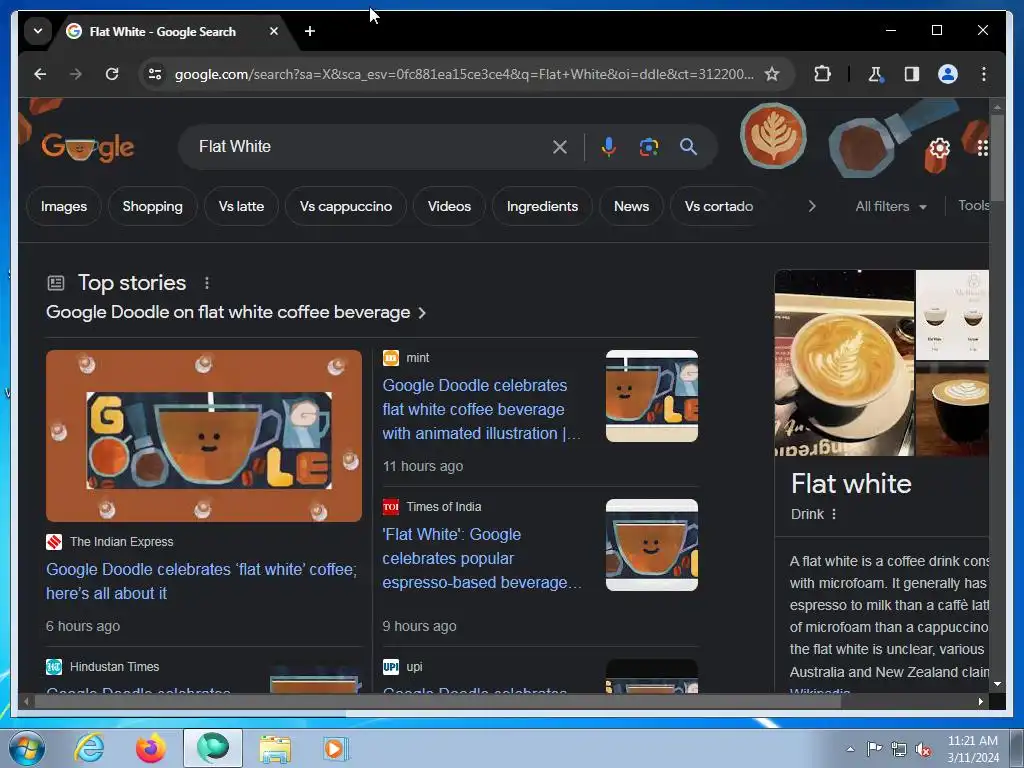Screen dimensions: 1024x768
Task: Switch to Videos results
Action: click(x=449, y=206)
